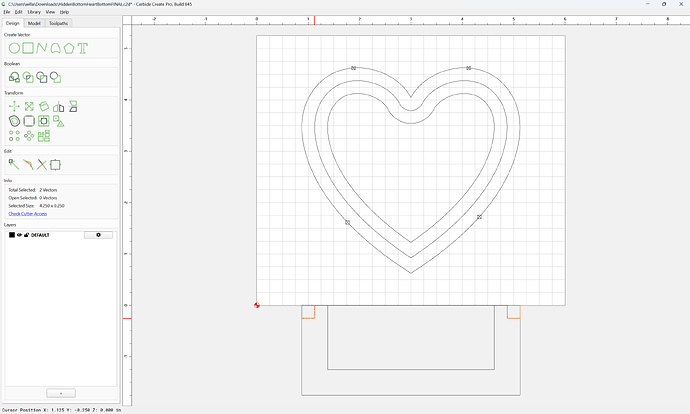Switch to the Model tab

34,23
